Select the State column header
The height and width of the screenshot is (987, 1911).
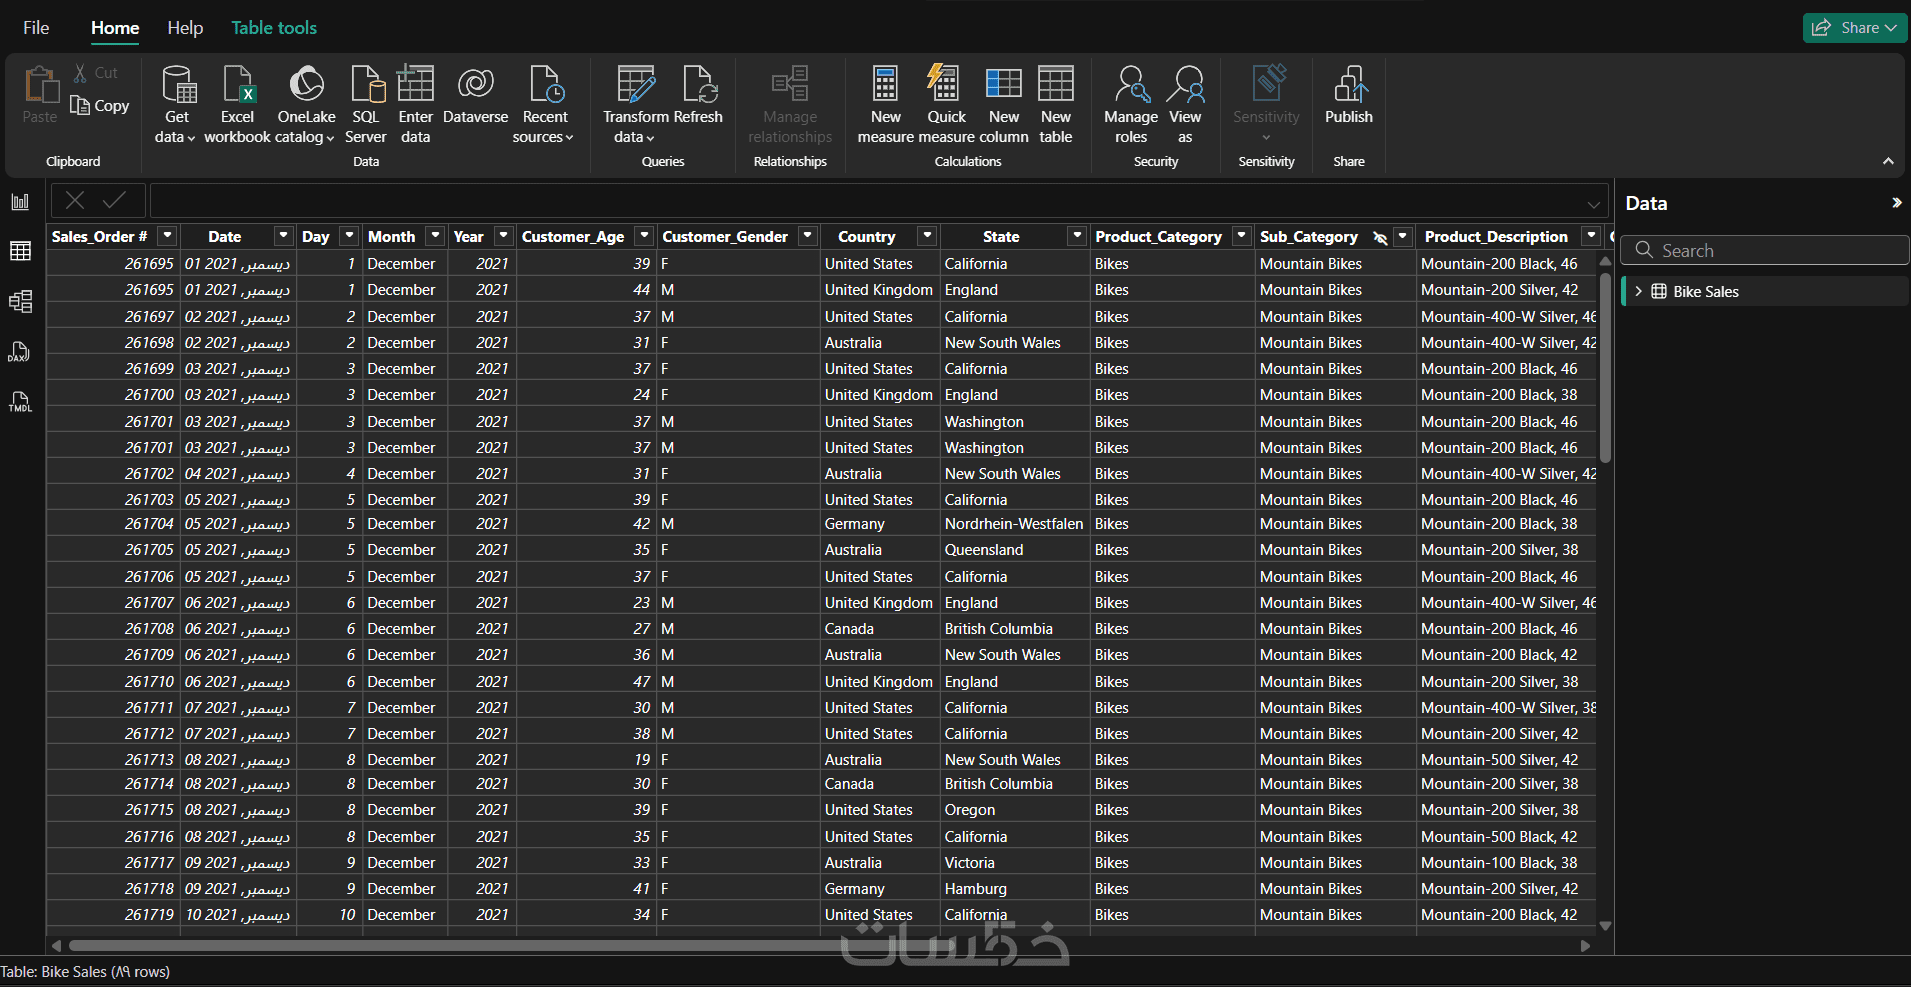[x=1001, y=237]
